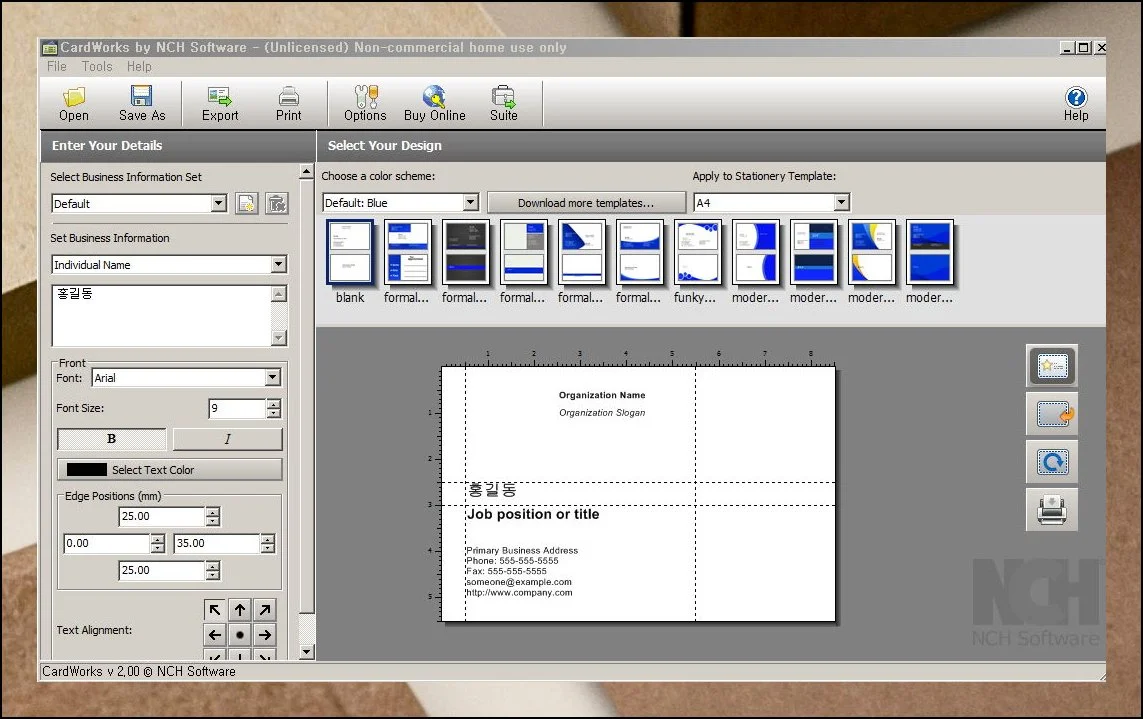Image resolution: width=1143 pixels, height=719 pixels.
Task: Open the Tools menu
Action: 97,66
